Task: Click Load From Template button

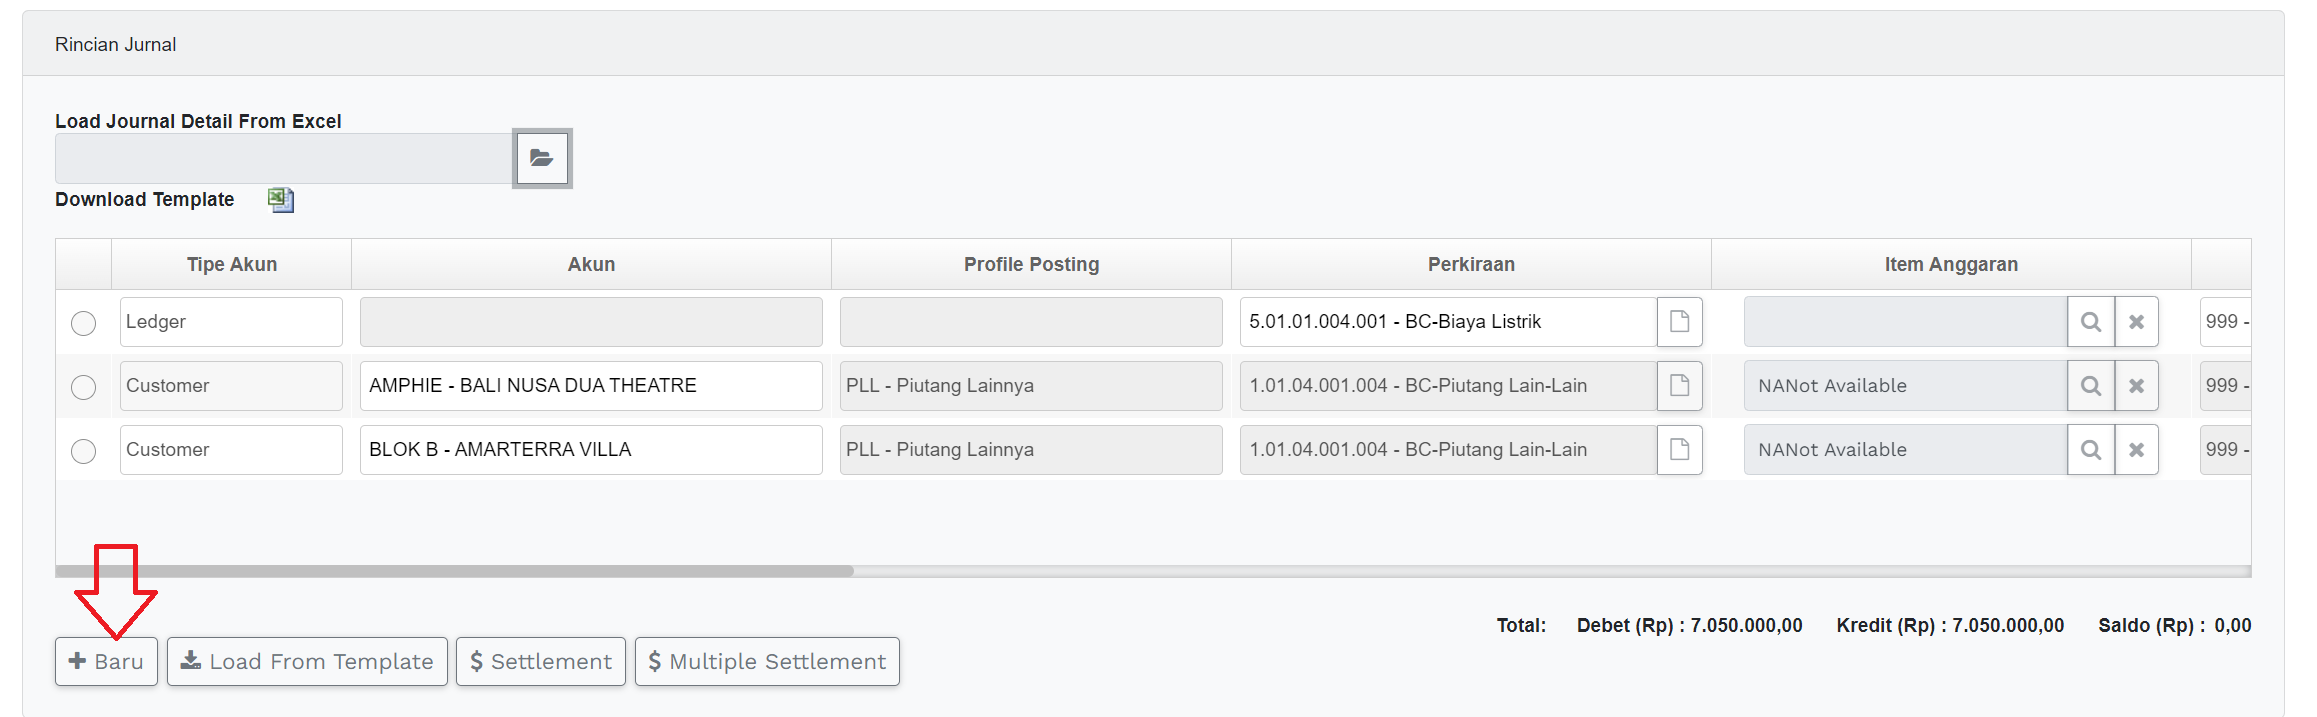Action: pyautogui.click(x=307, y=661)
